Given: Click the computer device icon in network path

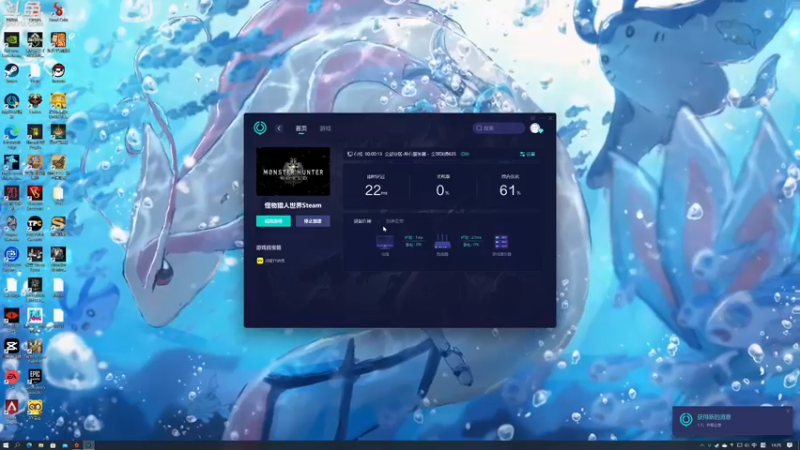Looking at the screenshot, I should [385, 242].
